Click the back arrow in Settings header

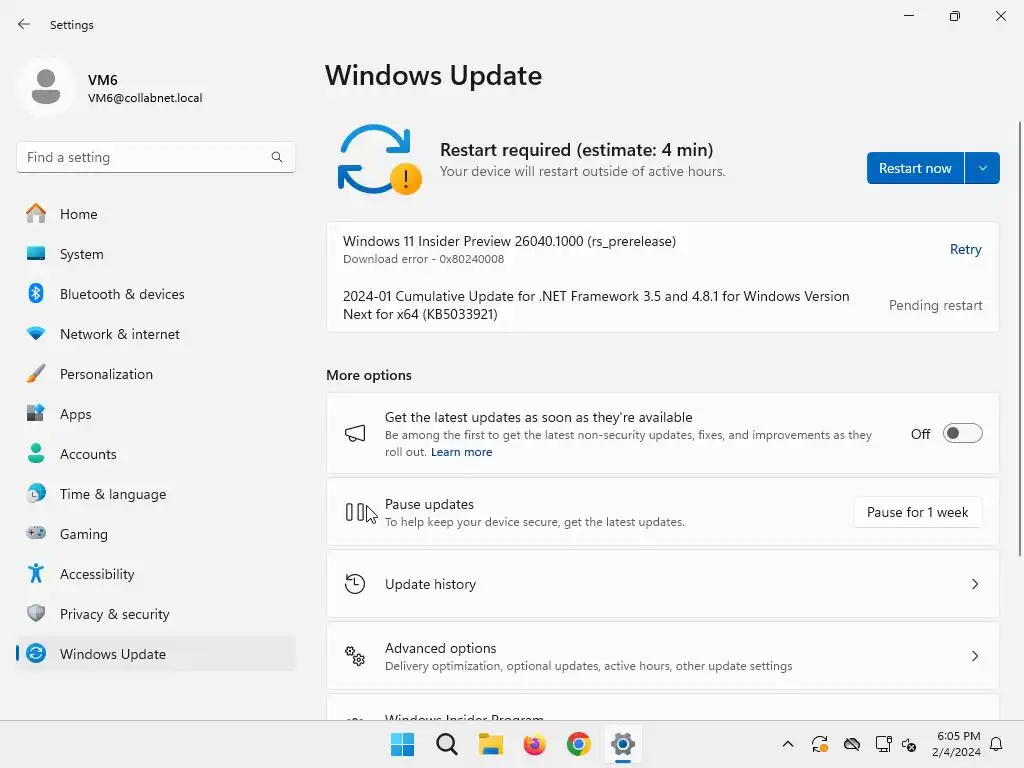(24, 24)
